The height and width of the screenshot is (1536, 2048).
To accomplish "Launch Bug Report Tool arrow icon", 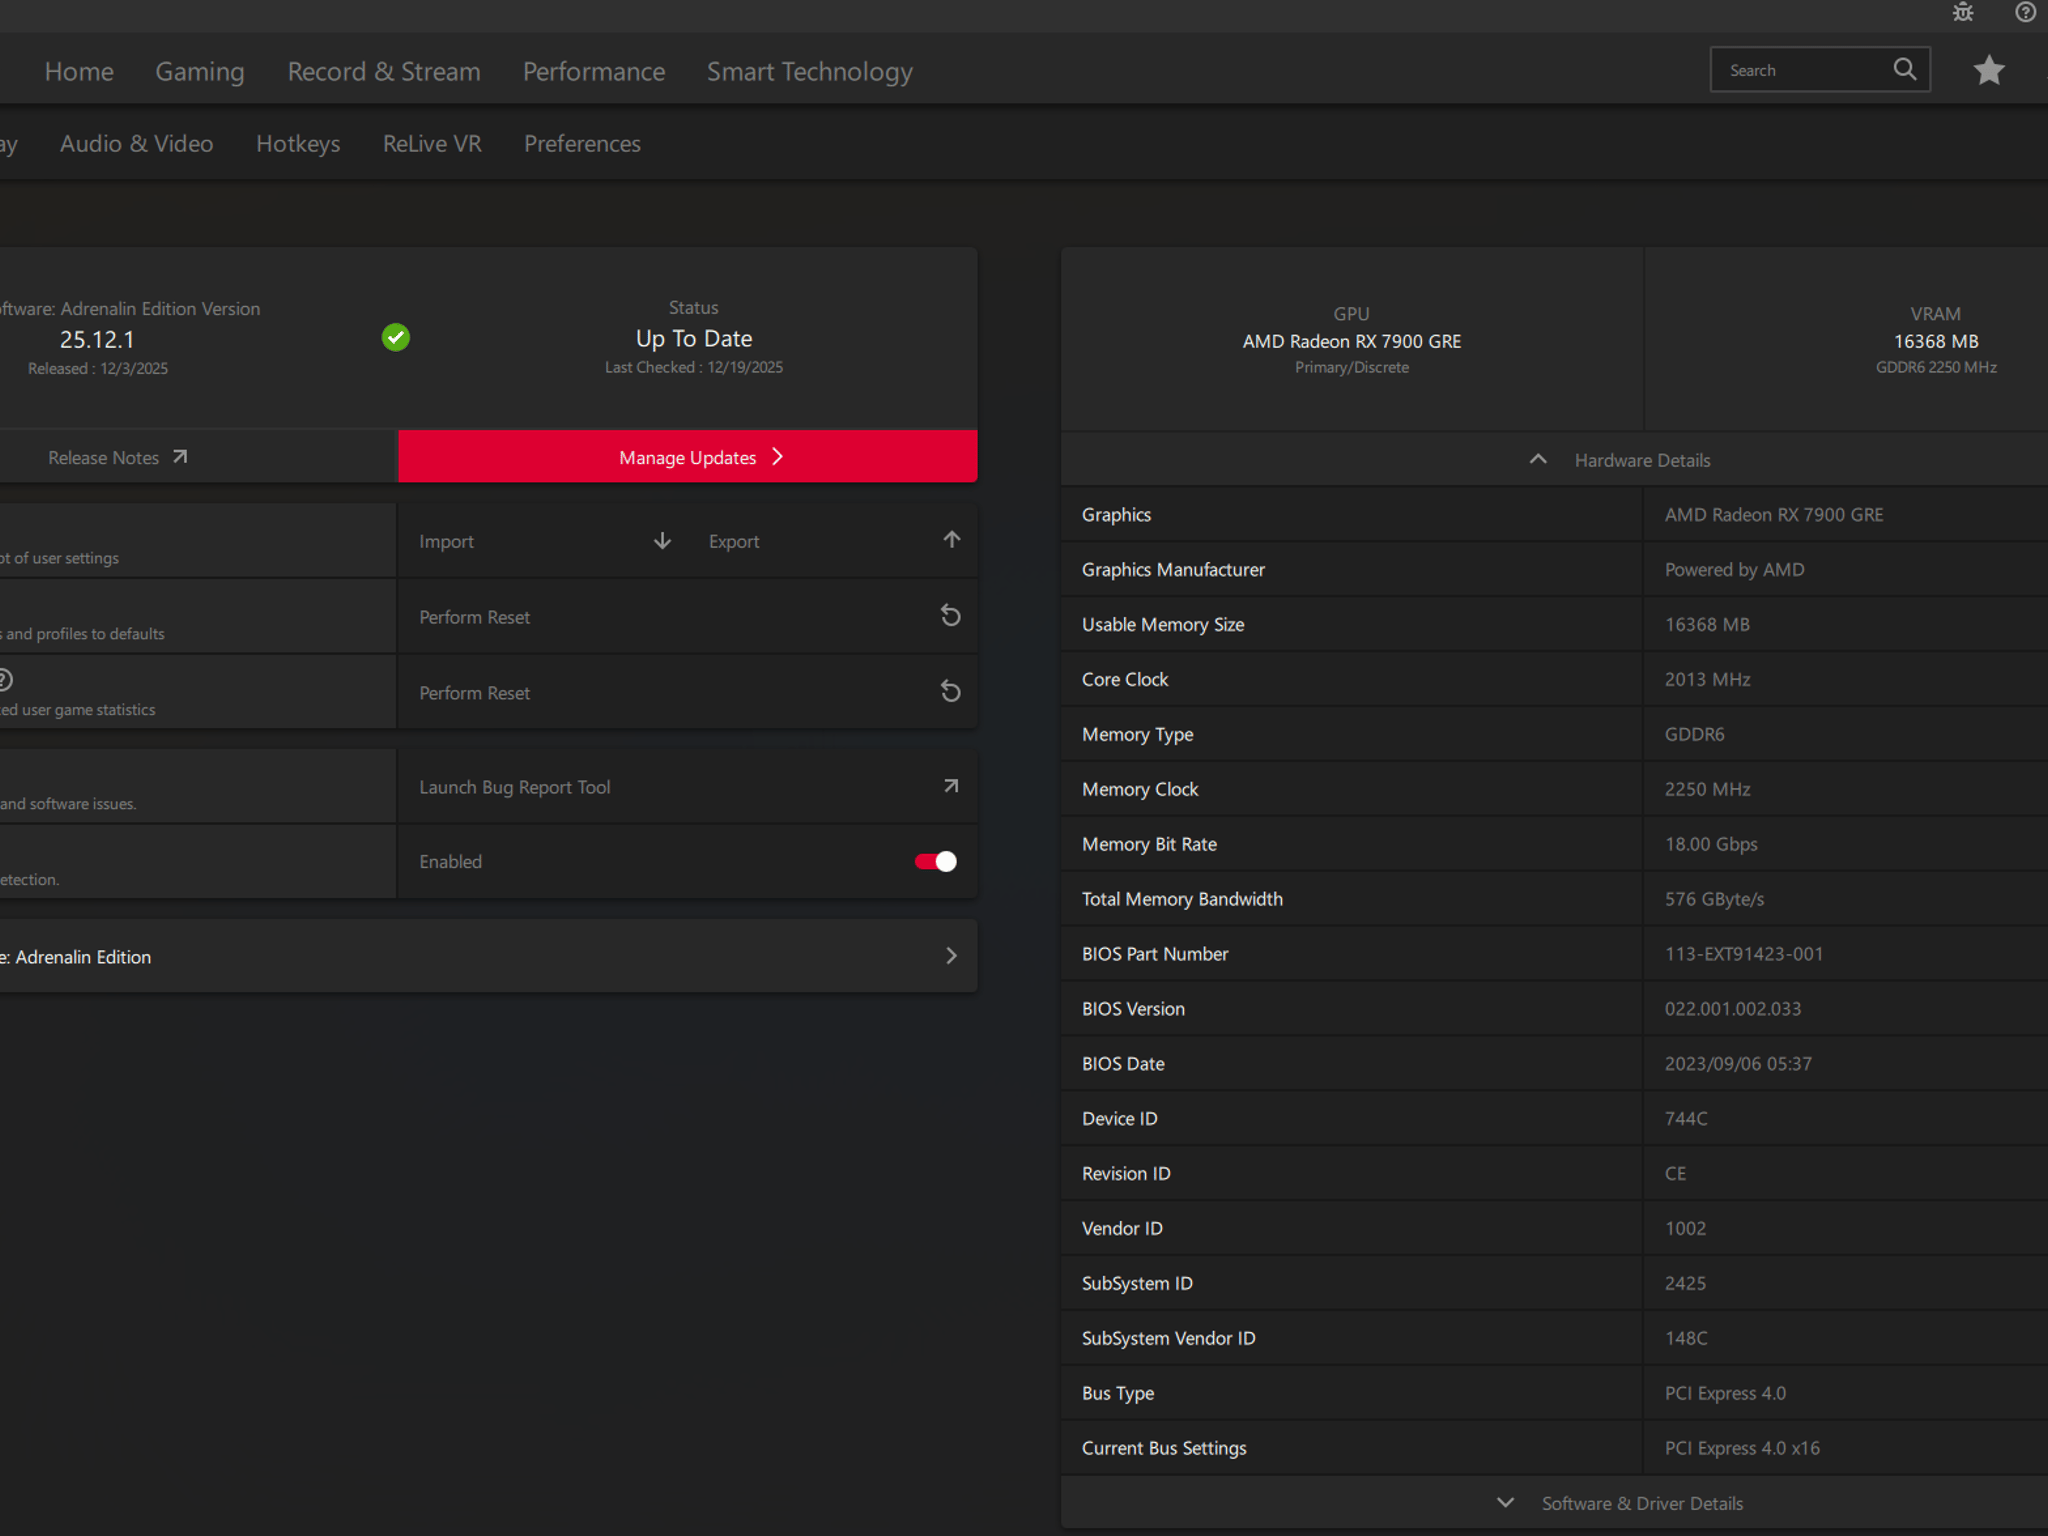I will coord(950,787).
